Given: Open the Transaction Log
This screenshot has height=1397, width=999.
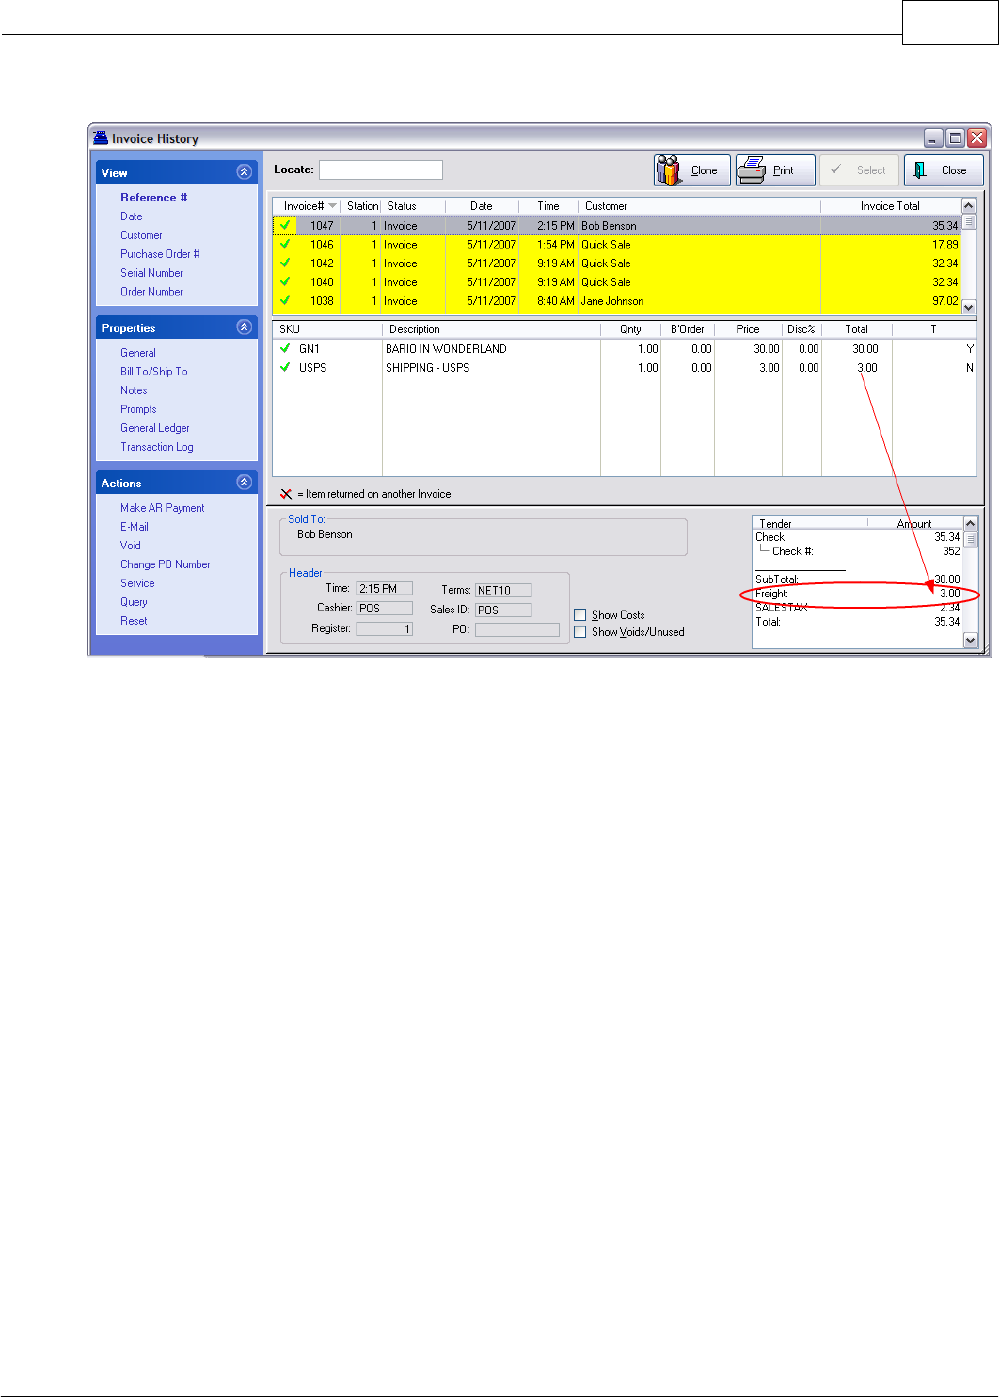Looking at the screenshot, I should coord(157,447).
